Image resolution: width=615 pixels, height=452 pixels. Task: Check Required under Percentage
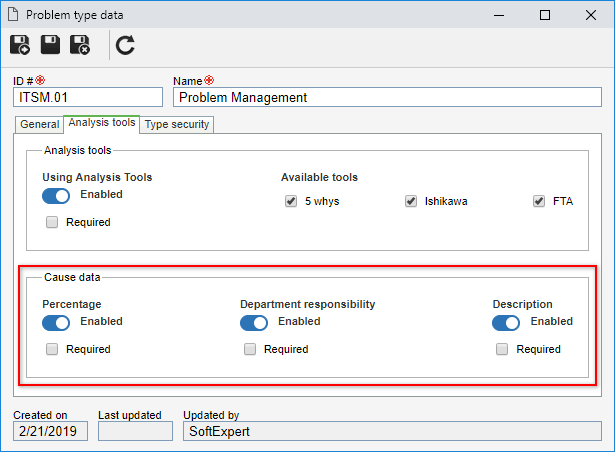pyautogui.click(x=52, y=349)
